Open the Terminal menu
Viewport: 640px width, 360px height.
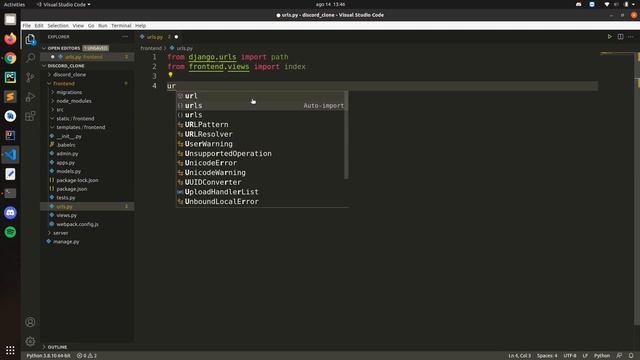(x=121, y=25)
